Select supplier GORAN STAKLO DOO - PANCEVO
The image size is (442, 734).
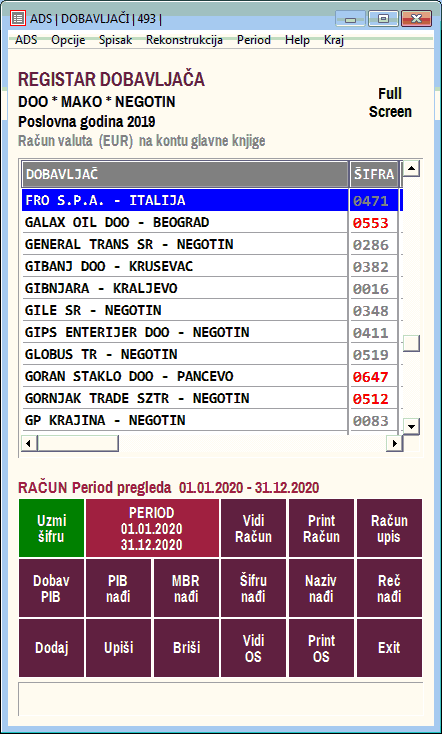pos(185,376)
